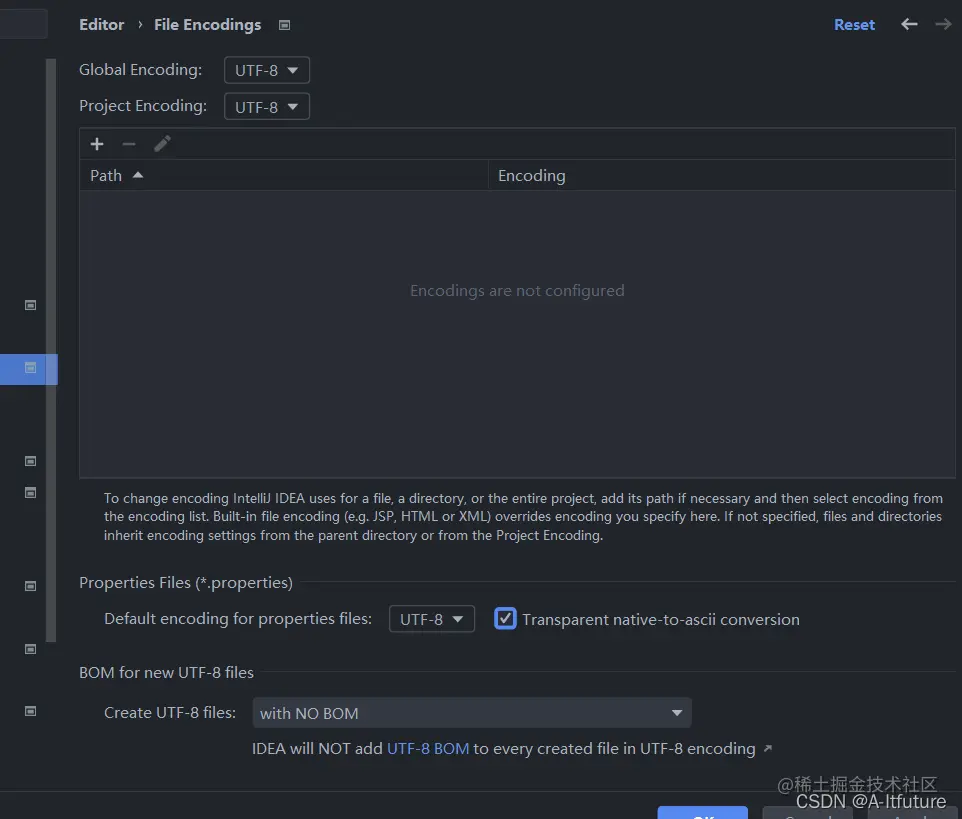Go forward with the right arrow
The image size is (962, 819).
[x=943, y=25]
